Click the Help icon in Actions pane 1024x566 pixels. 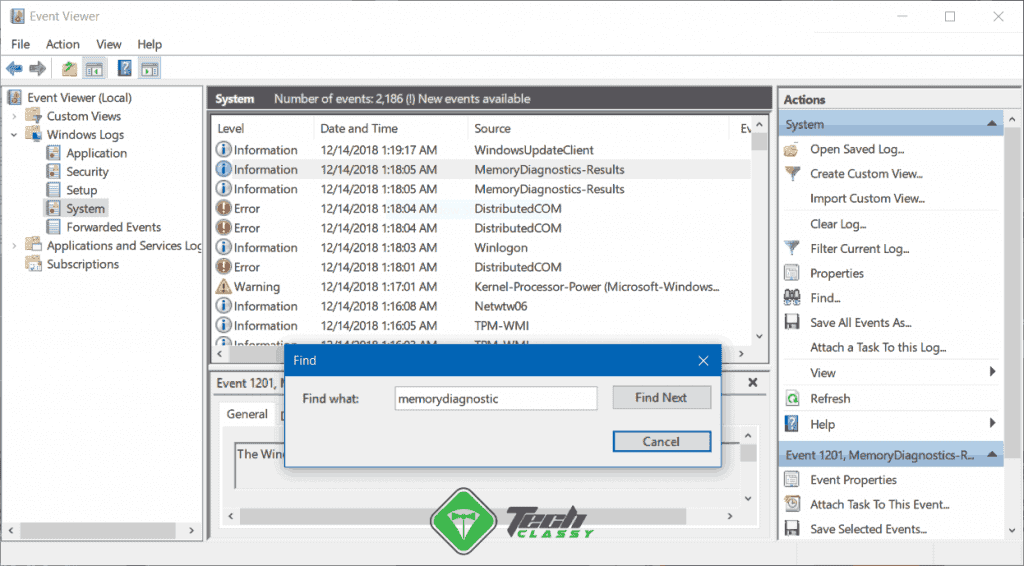coord(792,424)
